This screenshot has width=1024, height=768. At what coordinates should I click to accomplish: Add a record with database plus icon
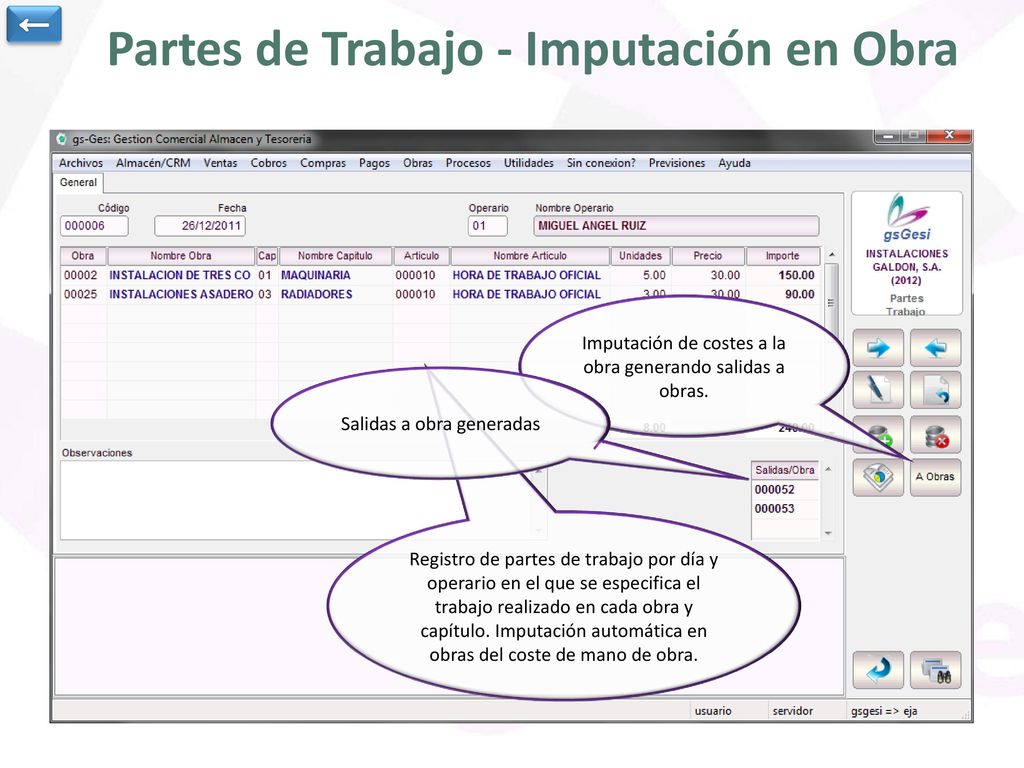coord(878,434)
